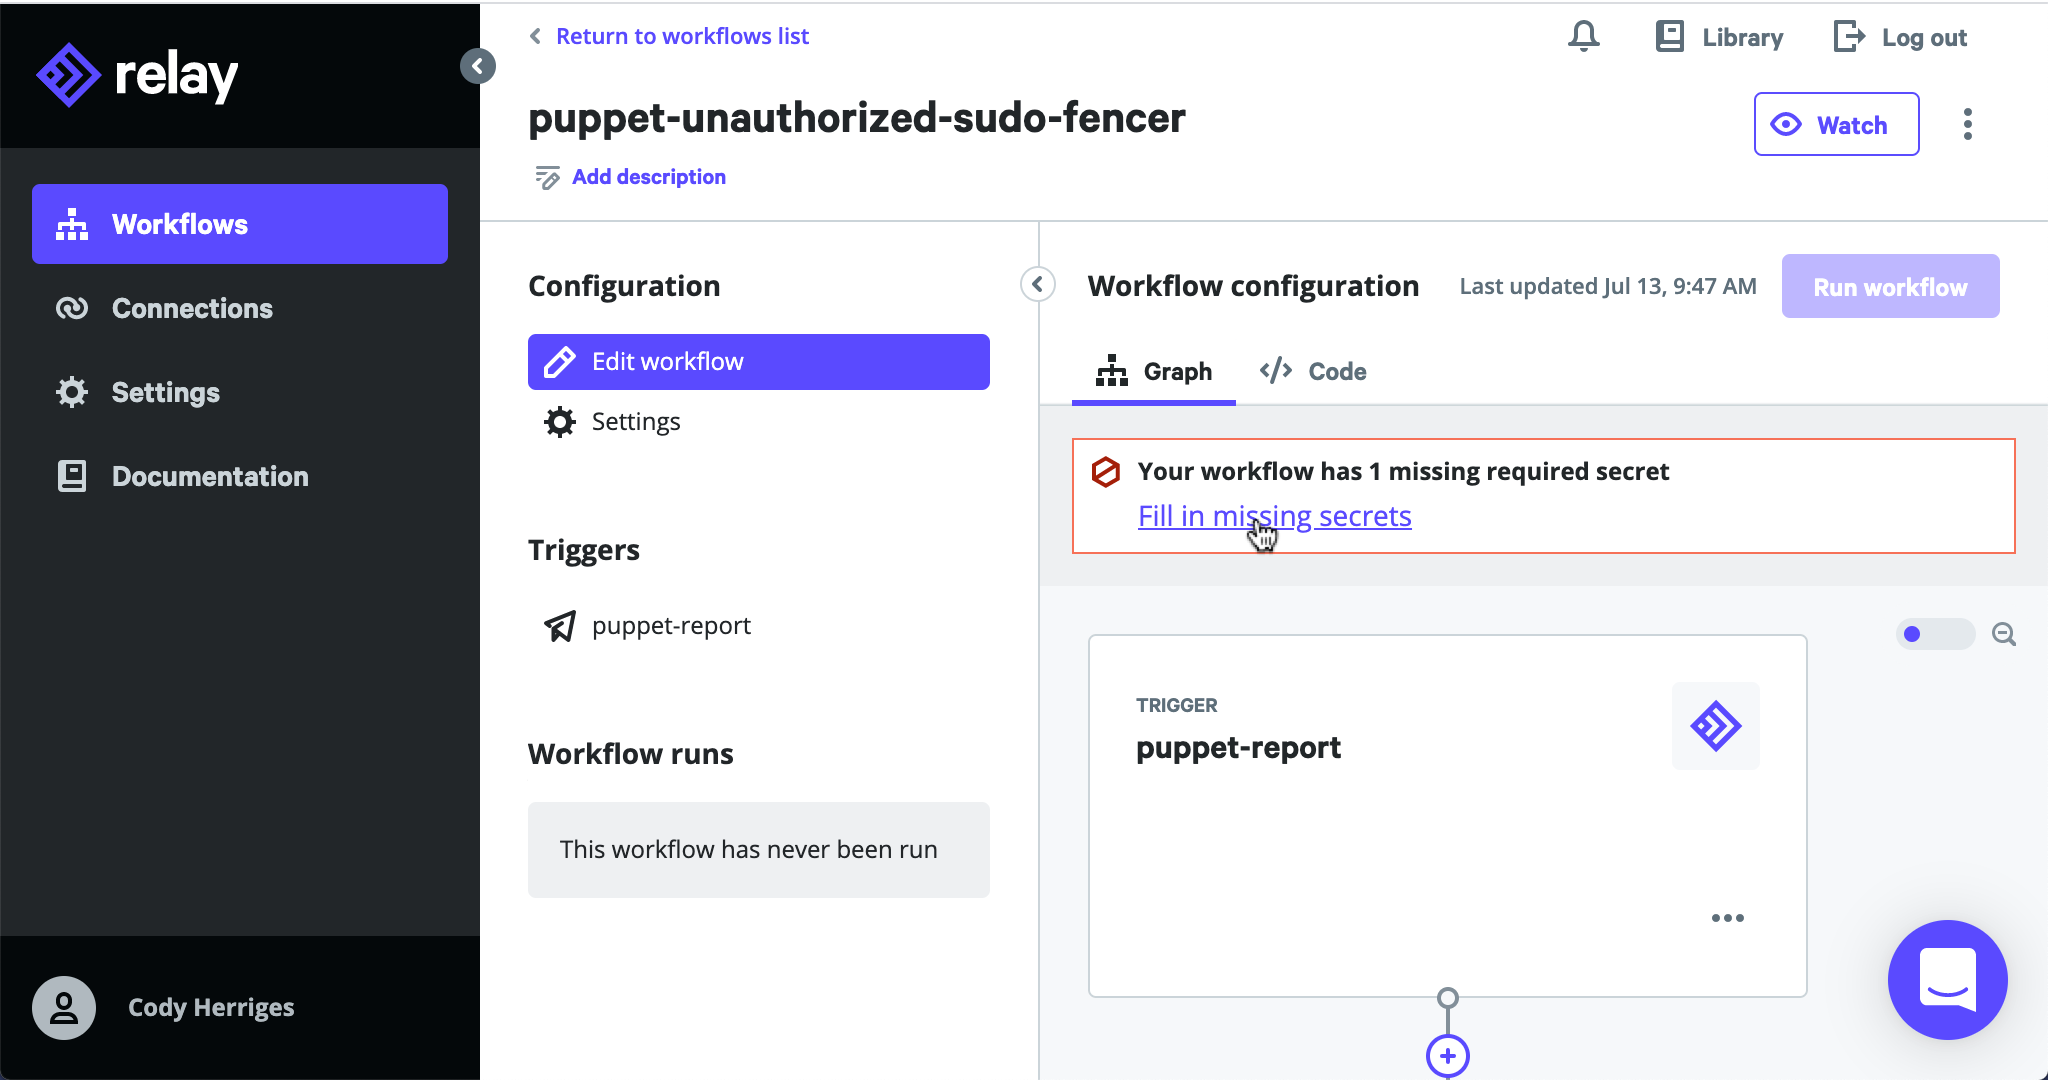
Task: Click the Watch button
Action: tap(1837, 124)
